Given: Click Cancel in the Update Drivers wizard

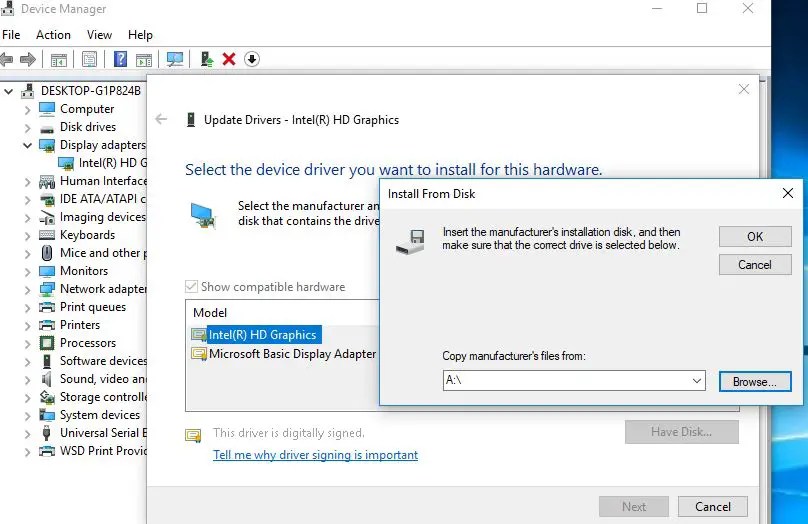Looking at the screenshot, I should 713,506.
